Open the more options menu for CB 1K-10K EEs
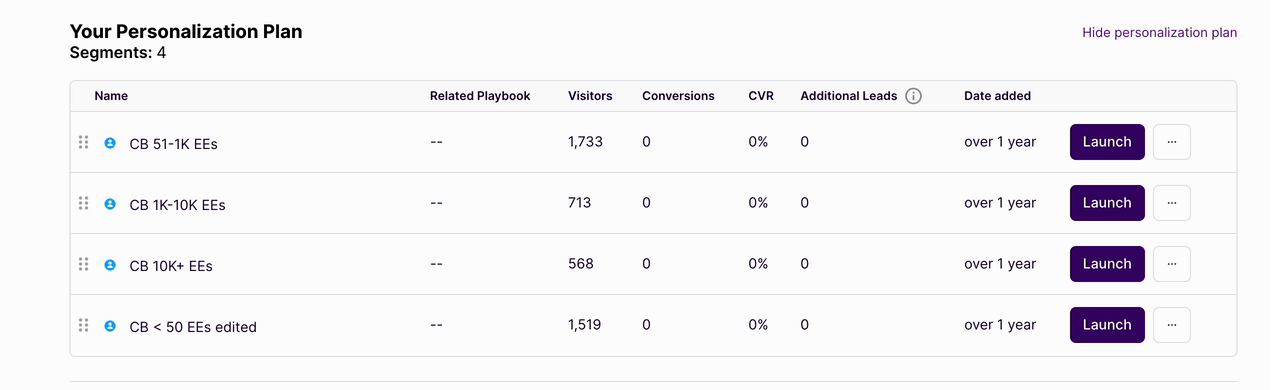The height and width of the screenshot is (390, 1271). 1172,203
